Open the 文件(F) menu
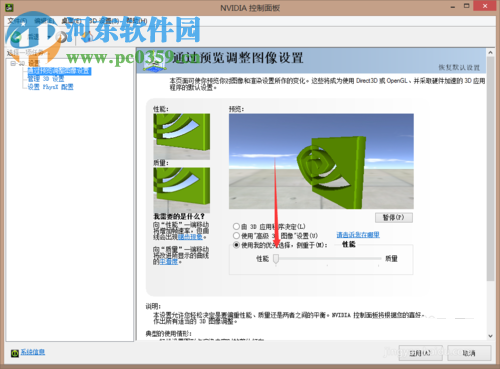 coord(17,21)
